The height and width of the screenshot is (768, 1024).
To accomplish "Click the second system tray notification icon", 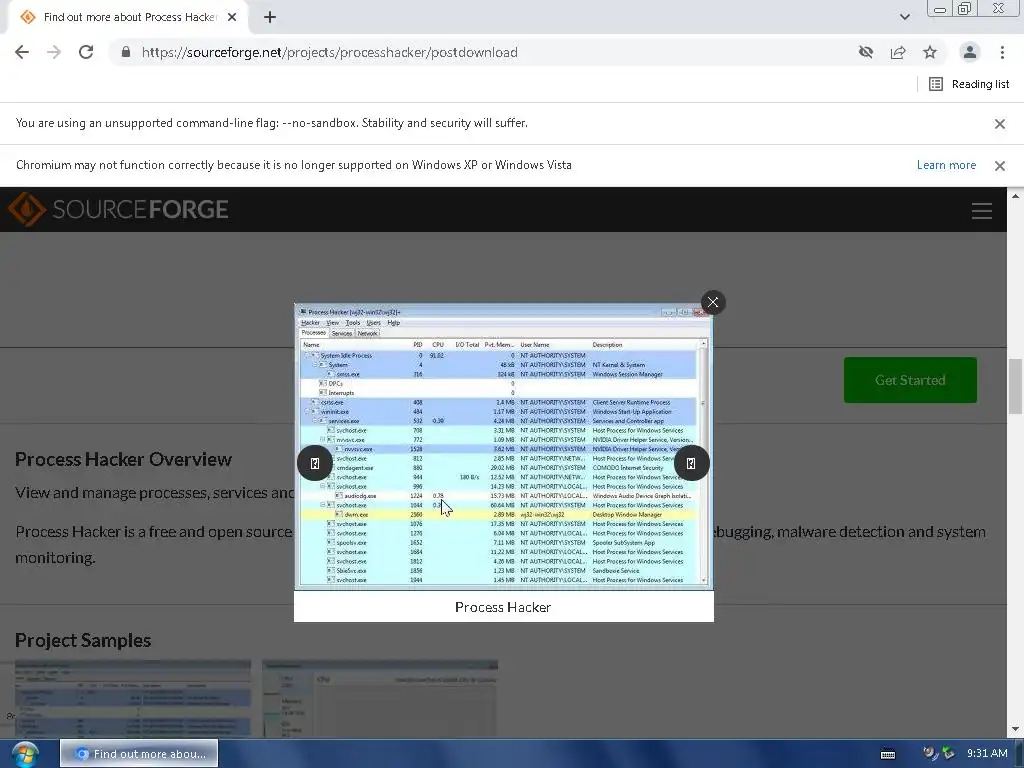I will coord(948,754).
